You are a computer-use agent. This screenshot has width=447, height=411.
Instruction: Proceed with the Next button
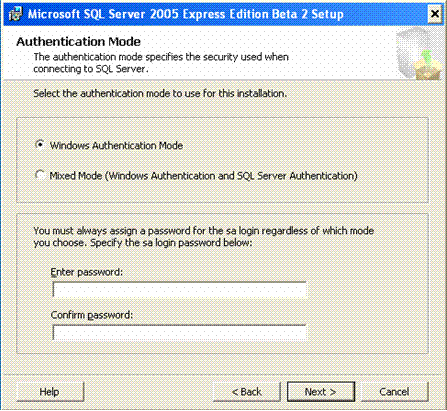pyautogui.click(x=321, y=392)
